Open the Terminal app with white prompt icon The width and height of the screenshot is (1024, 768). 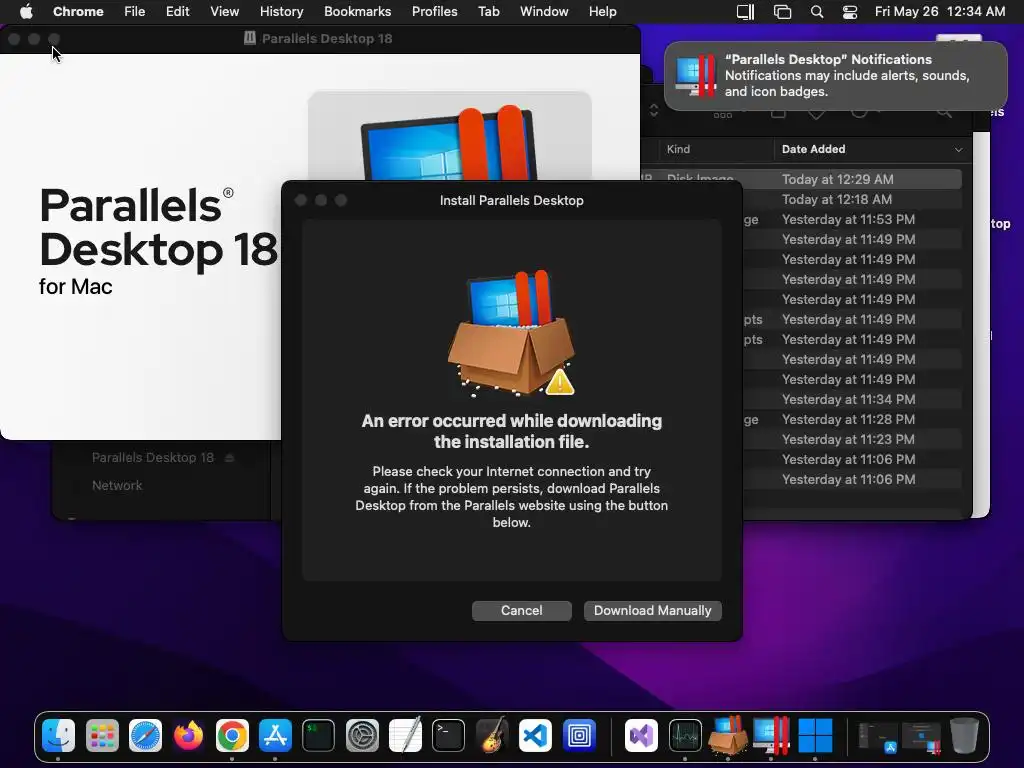[x=448, y=735]
